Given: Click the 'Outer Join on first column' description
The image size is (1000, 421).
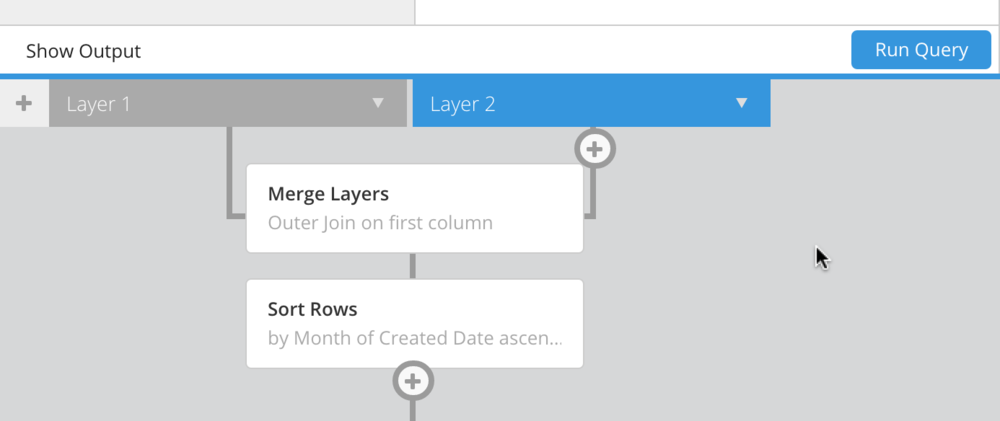Looking at the screenshot, I should (380, 223).
